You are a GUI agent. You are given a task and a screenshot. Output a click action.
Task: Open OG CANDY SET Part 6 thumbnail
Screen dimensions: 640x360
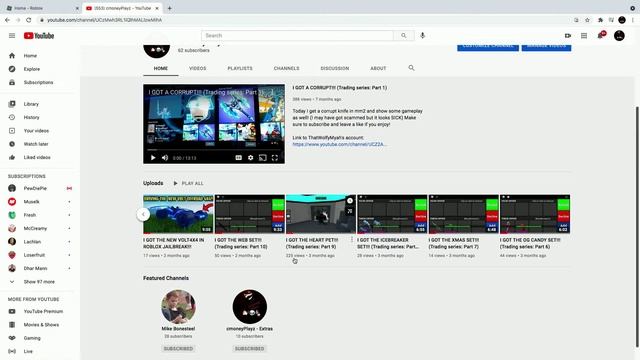coord(535,214)
